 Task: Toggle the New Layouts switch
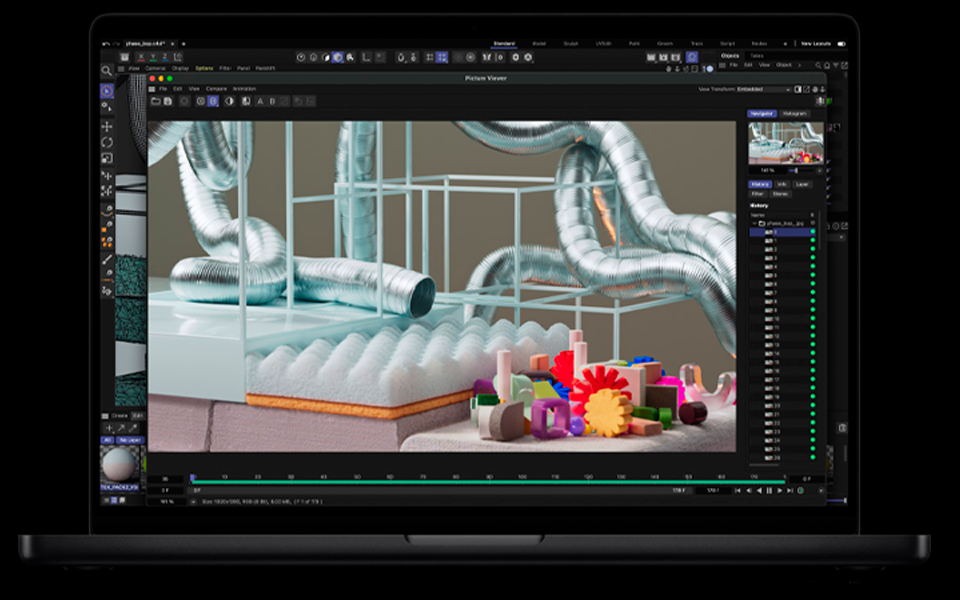[841, 44]
